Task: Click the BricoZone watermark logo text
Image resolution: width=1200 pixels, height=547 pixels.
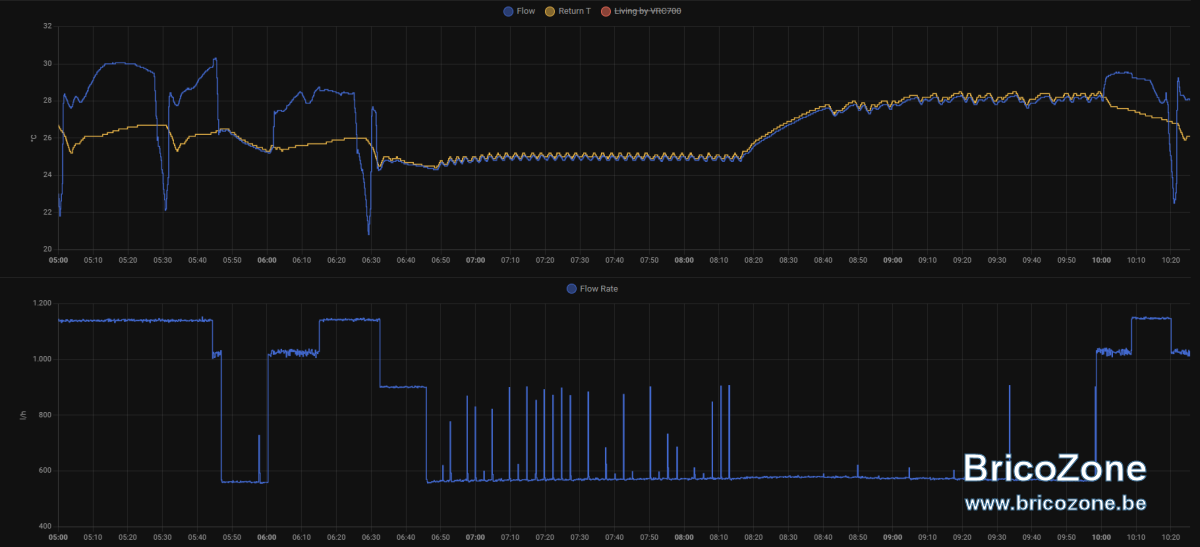Action: point(1055,468)
